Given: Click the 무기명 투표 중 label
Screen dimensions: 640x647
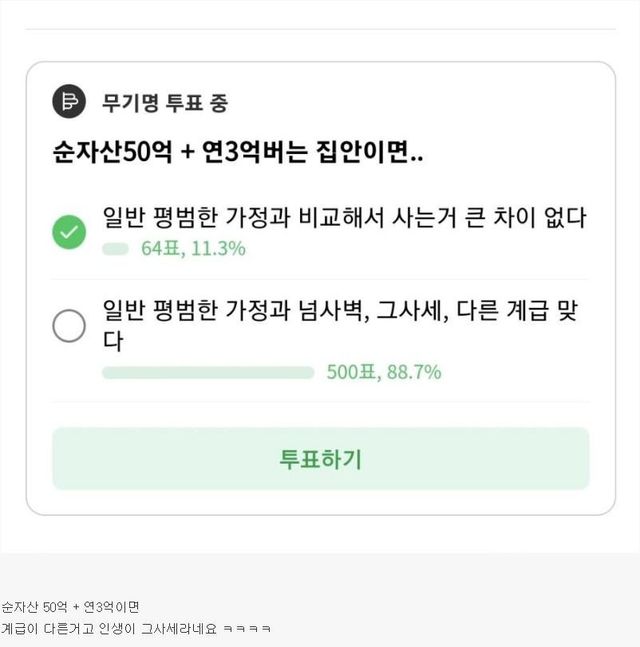Looking at the screenshot, I should click(165, 102).
